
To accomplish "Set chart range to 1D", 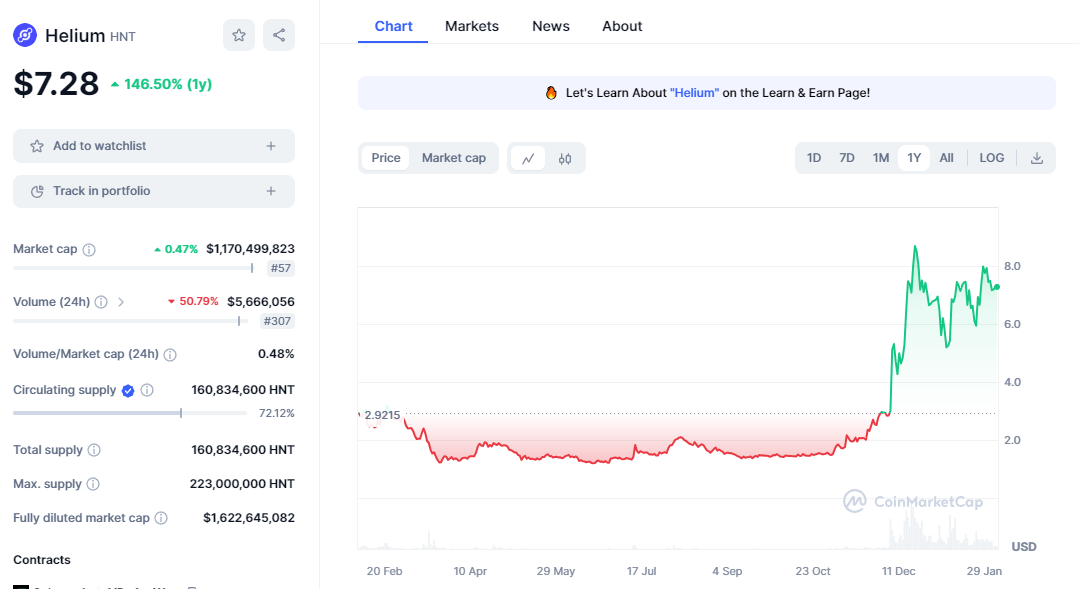I will 814,158.
